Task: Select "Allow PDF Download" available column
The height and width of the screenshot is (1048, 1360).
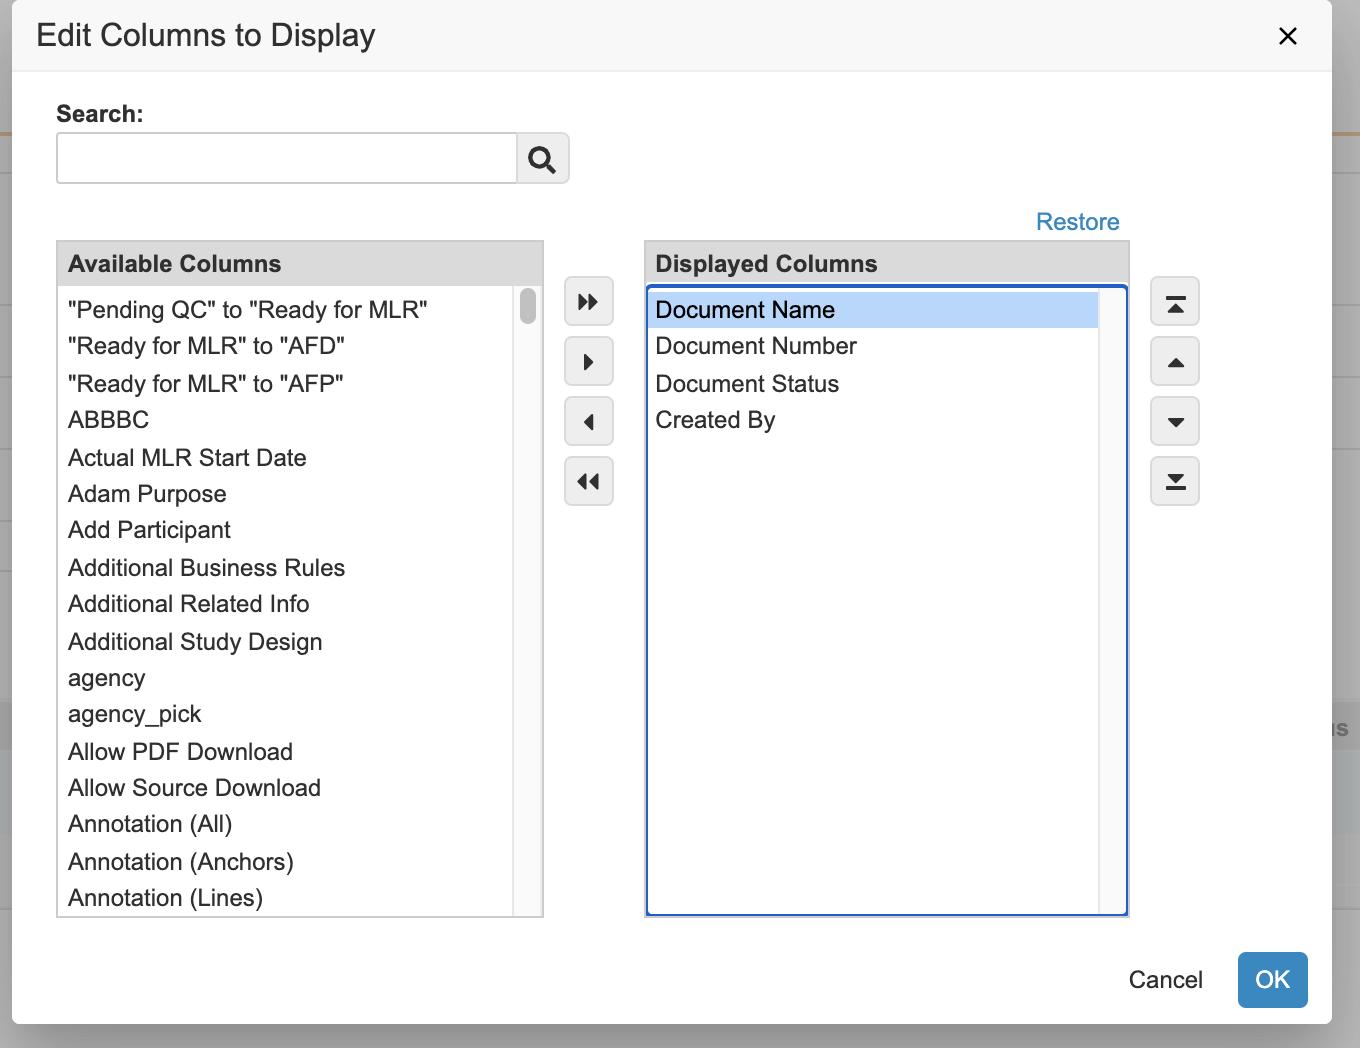Action: coord(180,752)
